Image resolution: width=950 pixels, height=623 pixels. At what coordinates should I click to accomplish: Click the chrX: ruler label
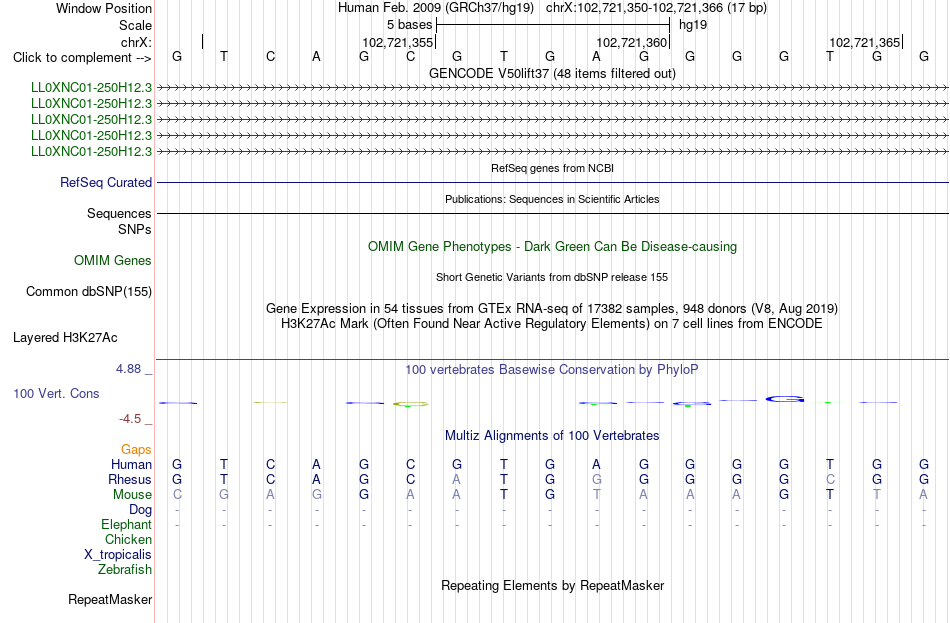pyautogui.click(x=136, y=42)
